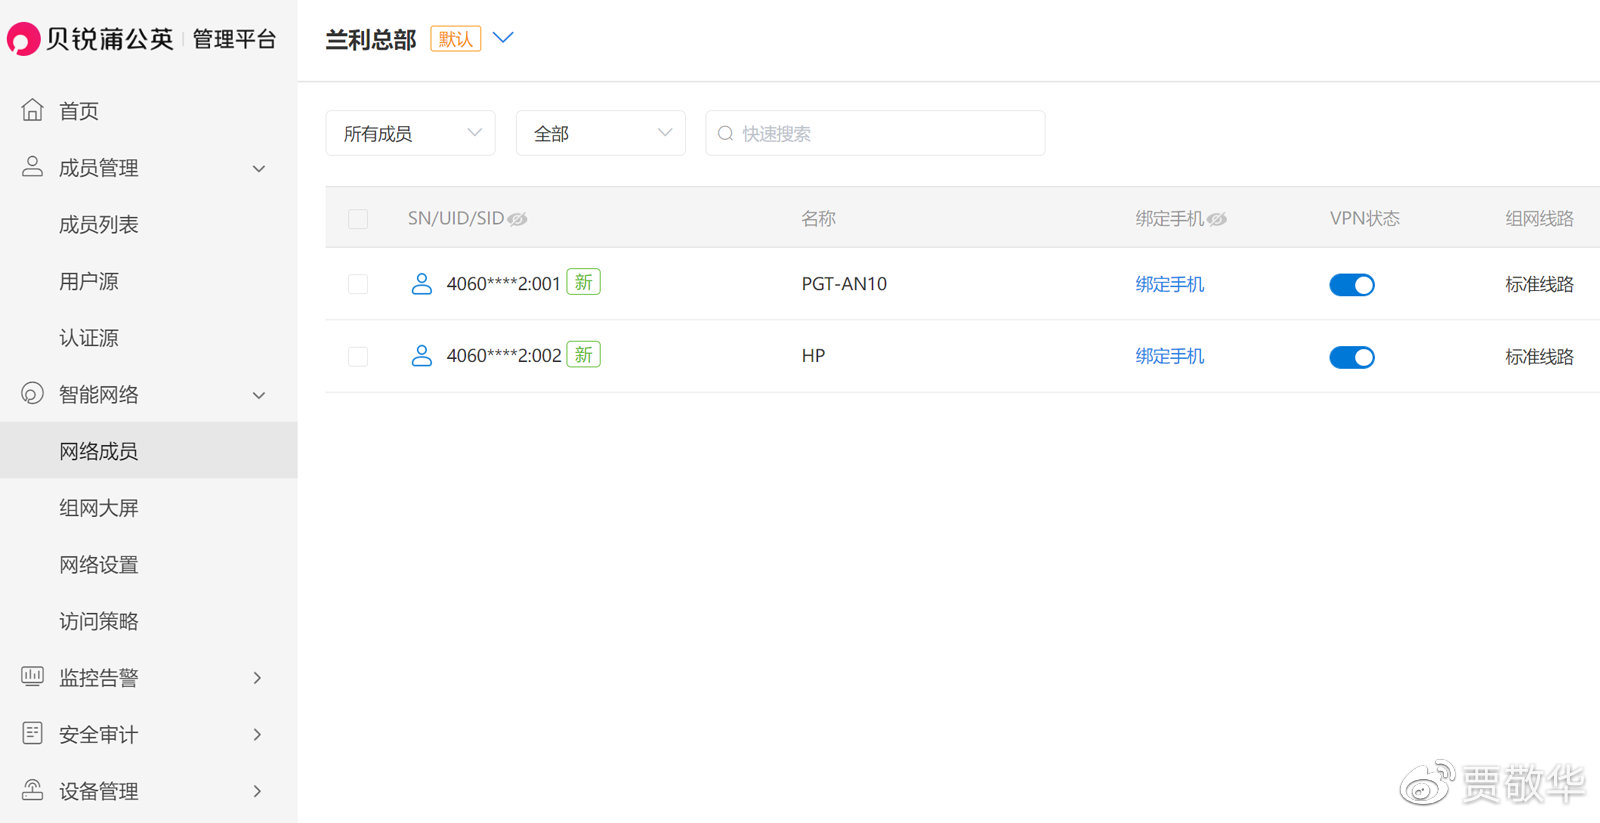This screenshot has height=823, width=1600.
Task: Click the 名称 column header
Action: [x=818, y=219]
